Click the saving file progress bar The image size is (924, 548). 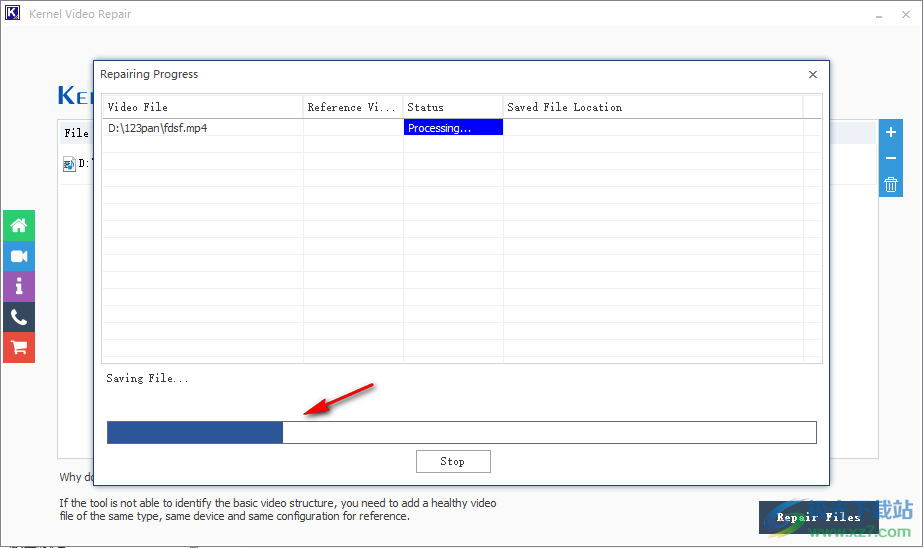461,432
